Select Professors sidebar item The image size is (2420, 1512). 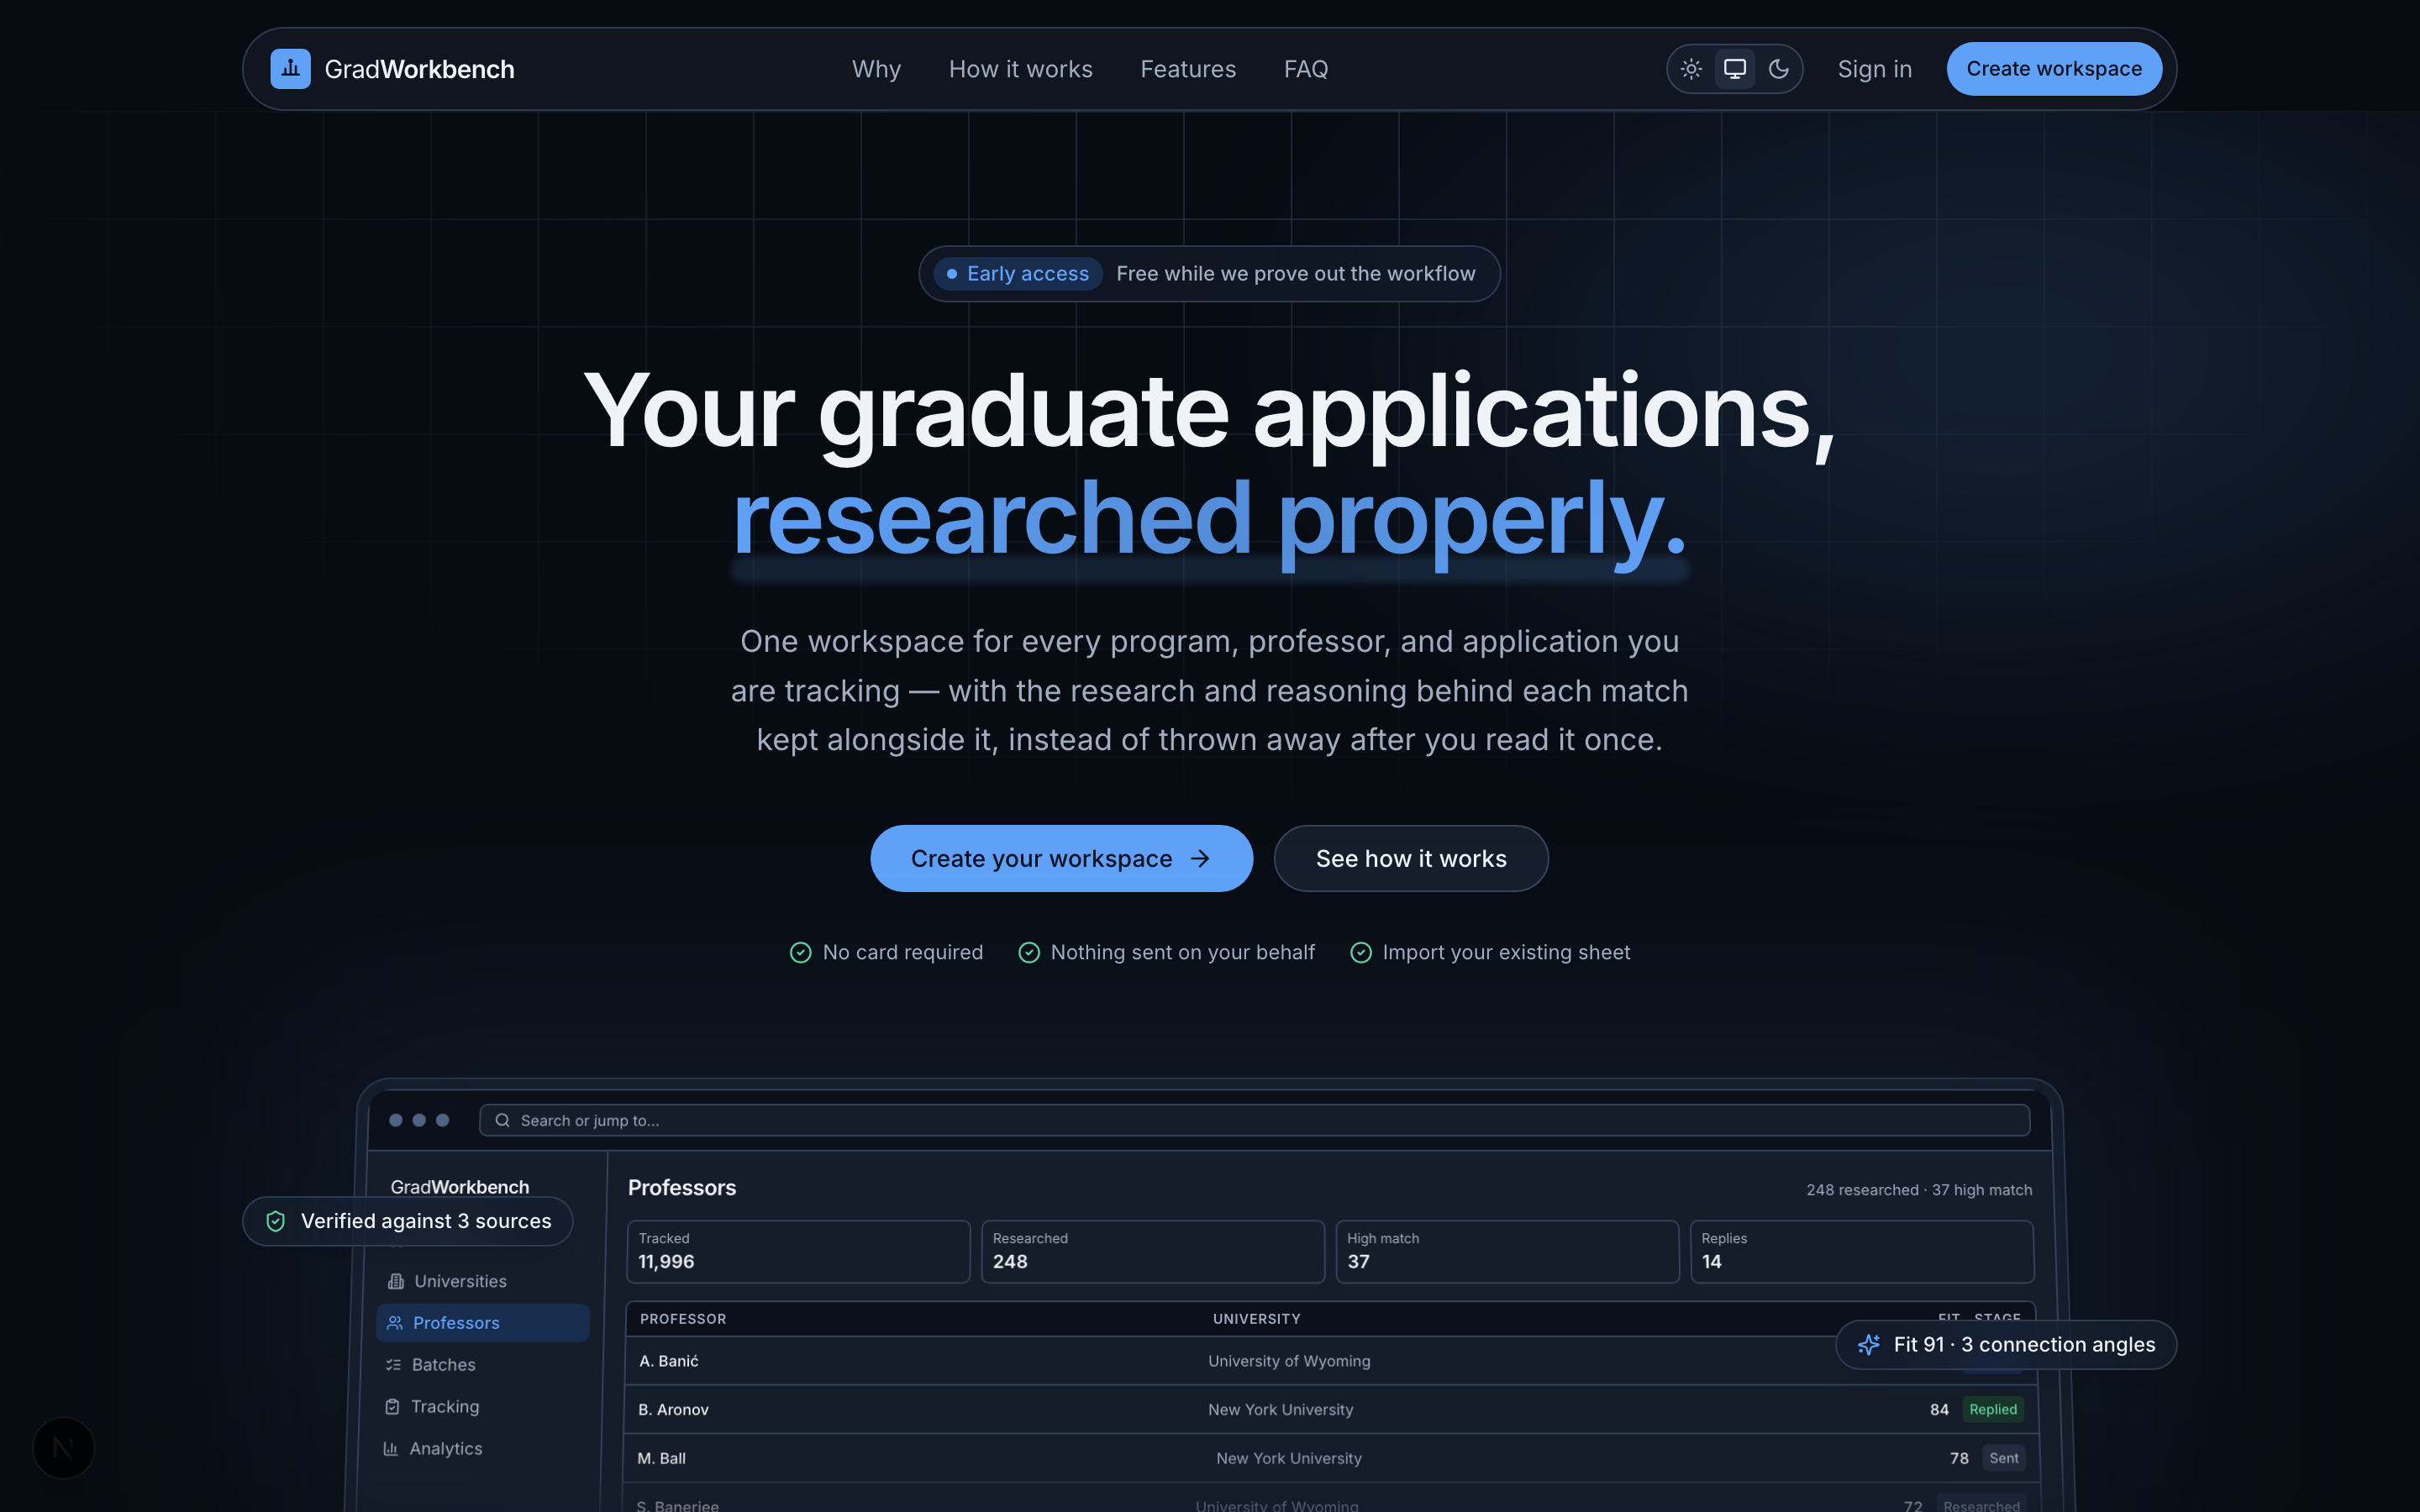coord(483,1323)
